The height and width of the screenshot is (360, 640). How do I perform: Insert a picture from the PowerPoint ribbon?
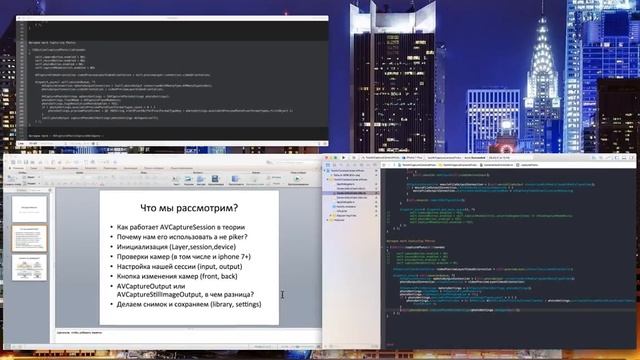pos(188,178)
